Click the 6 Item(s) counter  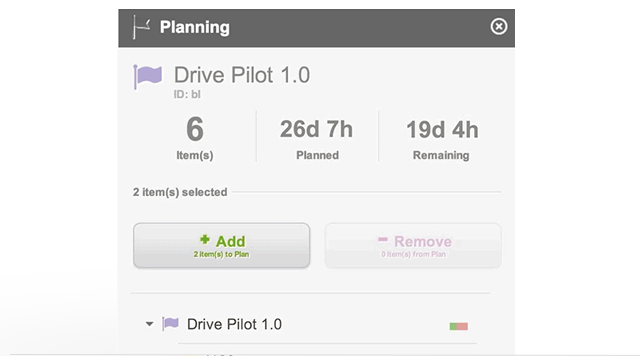(195, 138)
